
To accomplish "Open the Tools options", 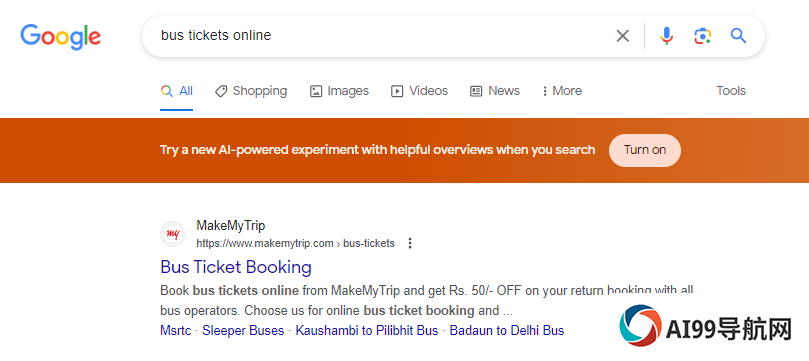I will pyautogui.click(x=731, y=91).
